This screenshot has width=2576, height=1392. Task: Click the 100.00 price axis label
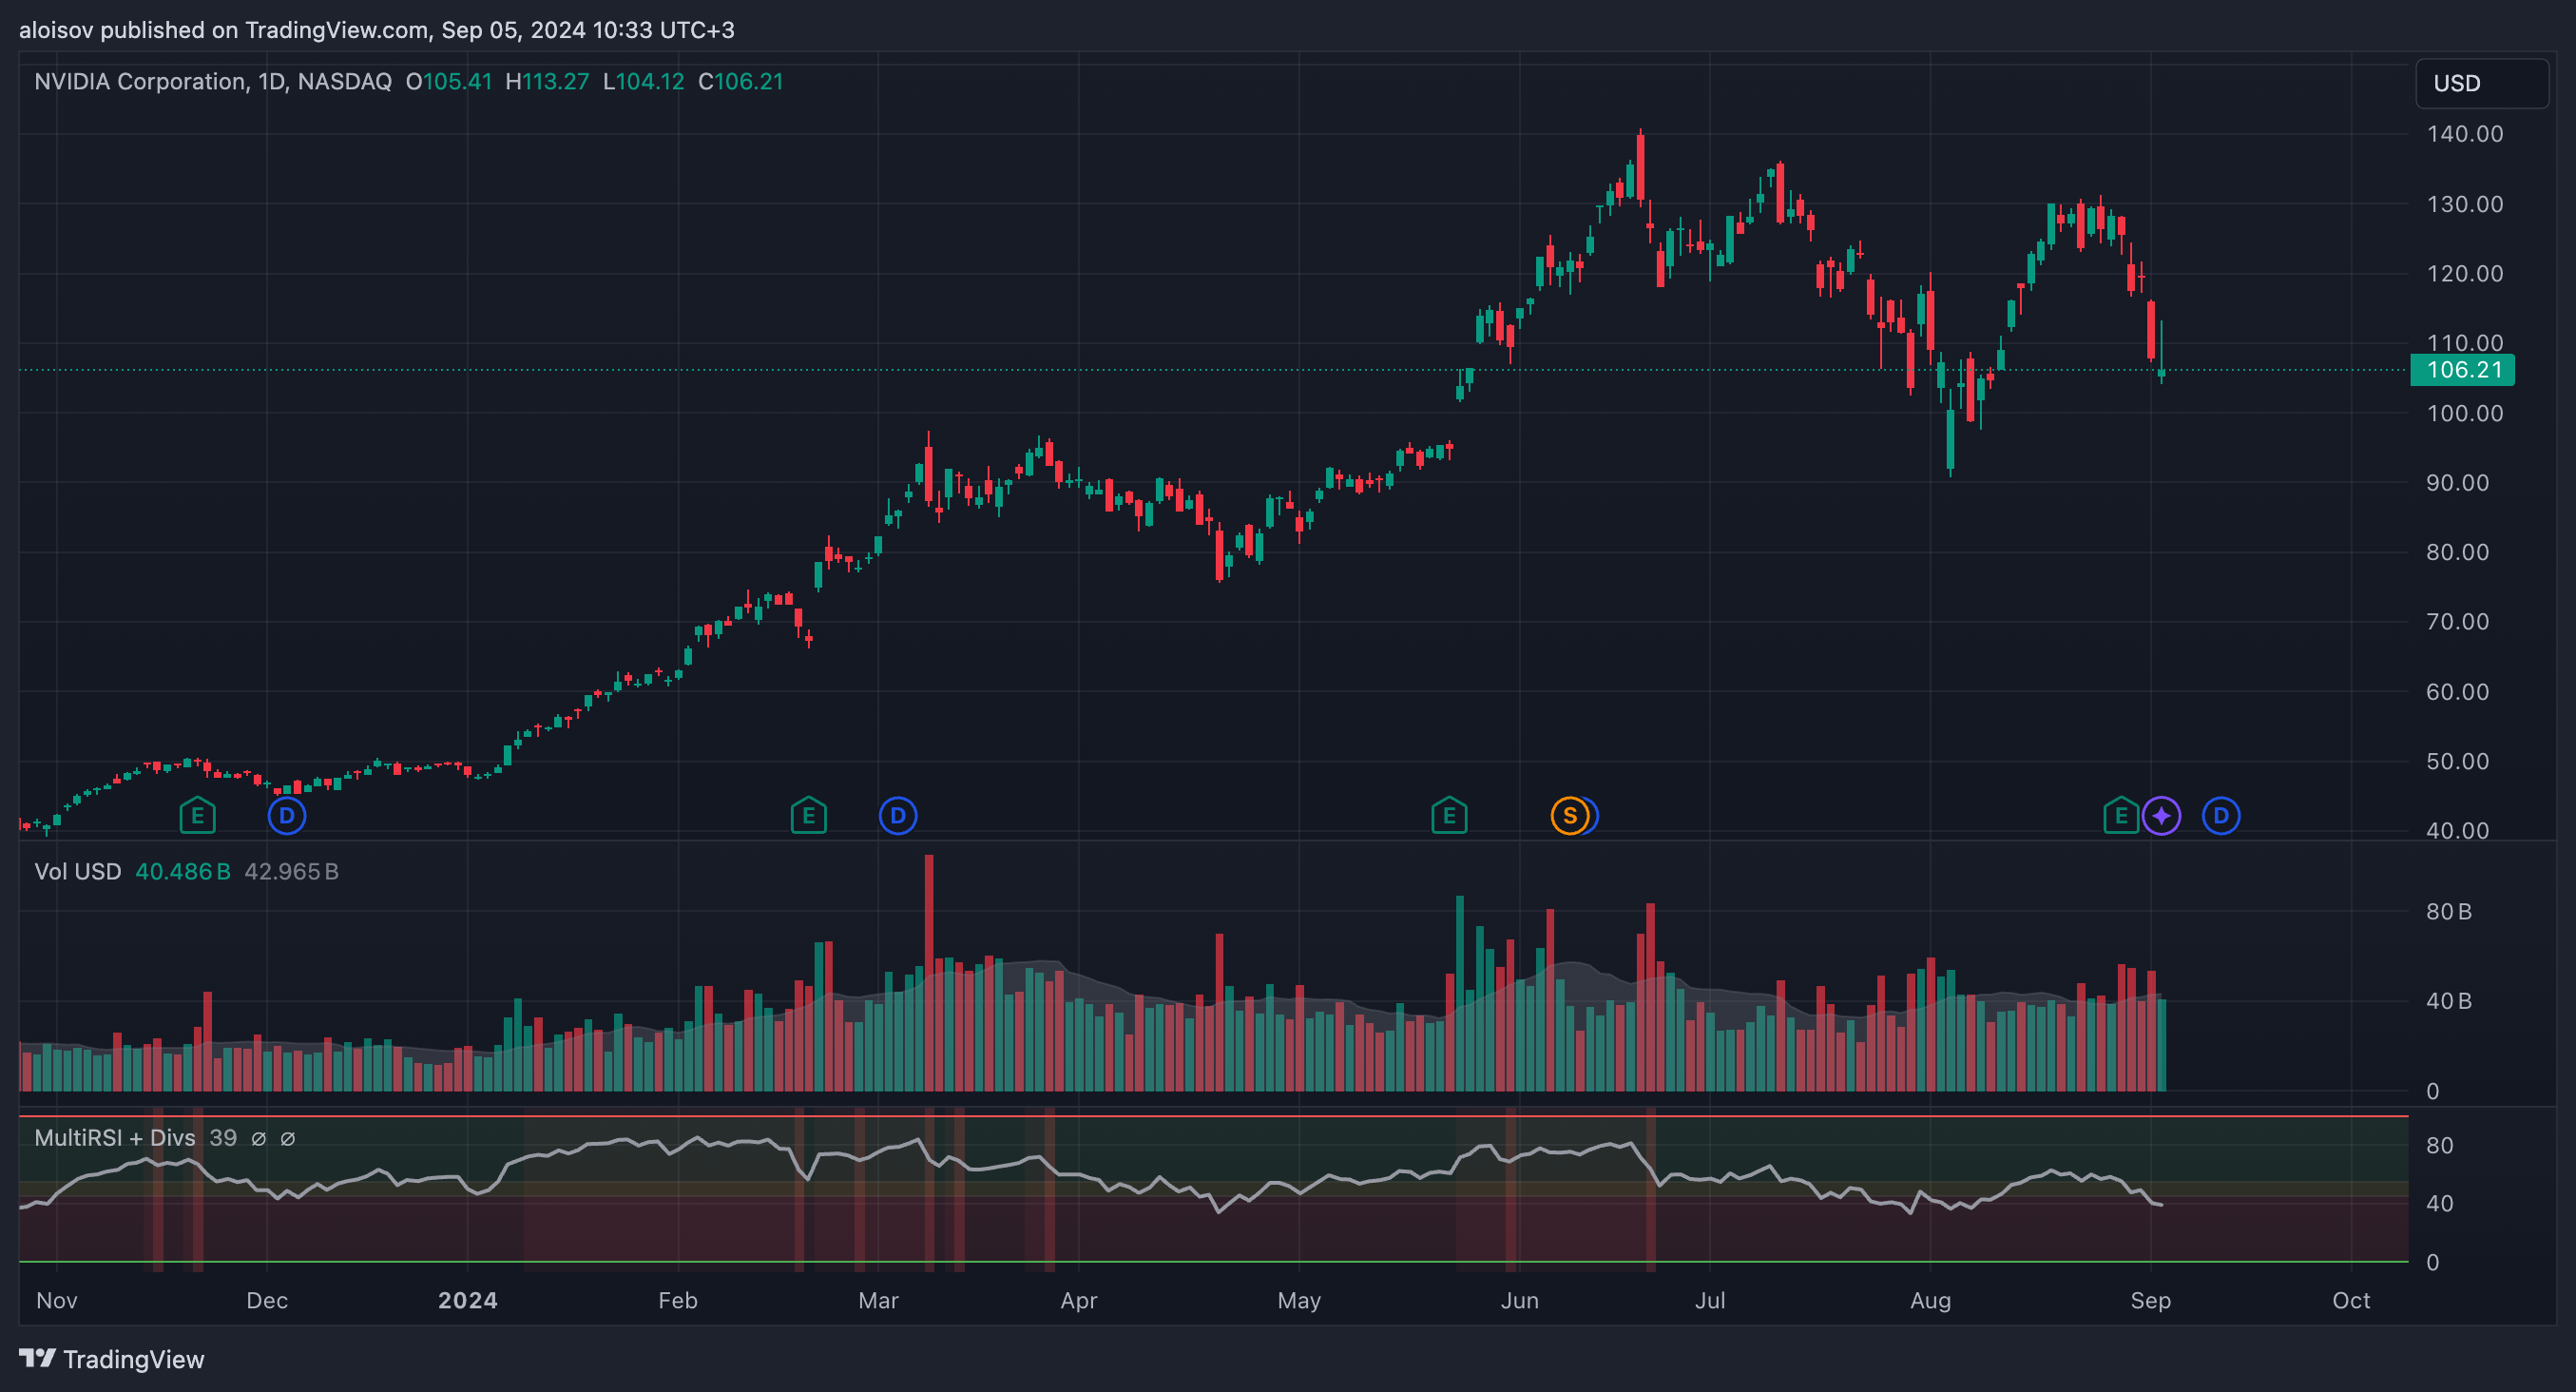tap(2465, 413)
